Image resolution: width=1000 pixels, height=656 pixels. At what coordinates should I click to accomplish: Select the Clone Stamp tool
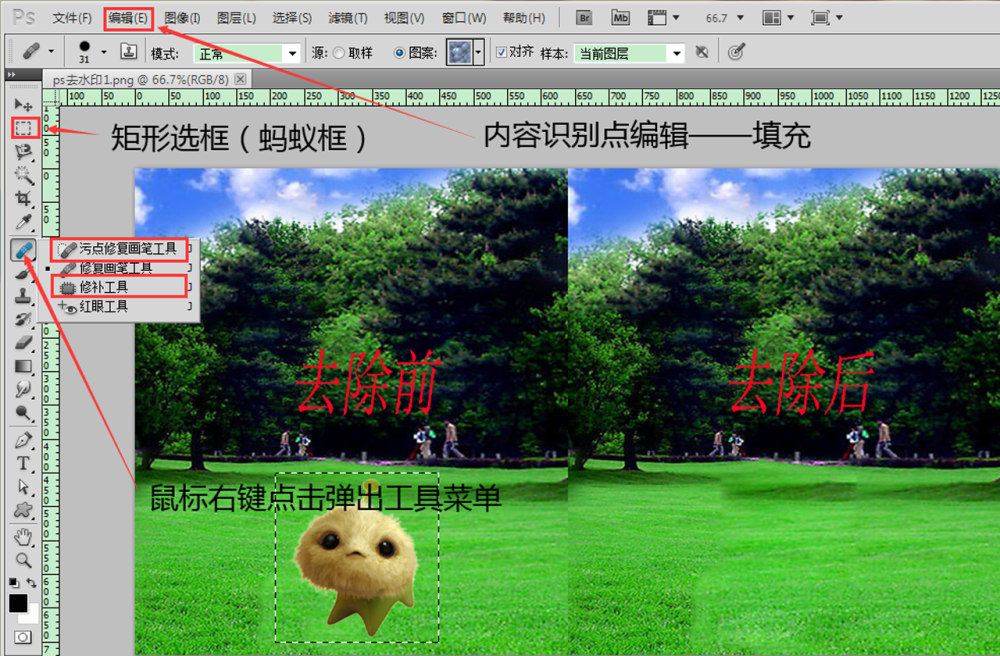22,294
